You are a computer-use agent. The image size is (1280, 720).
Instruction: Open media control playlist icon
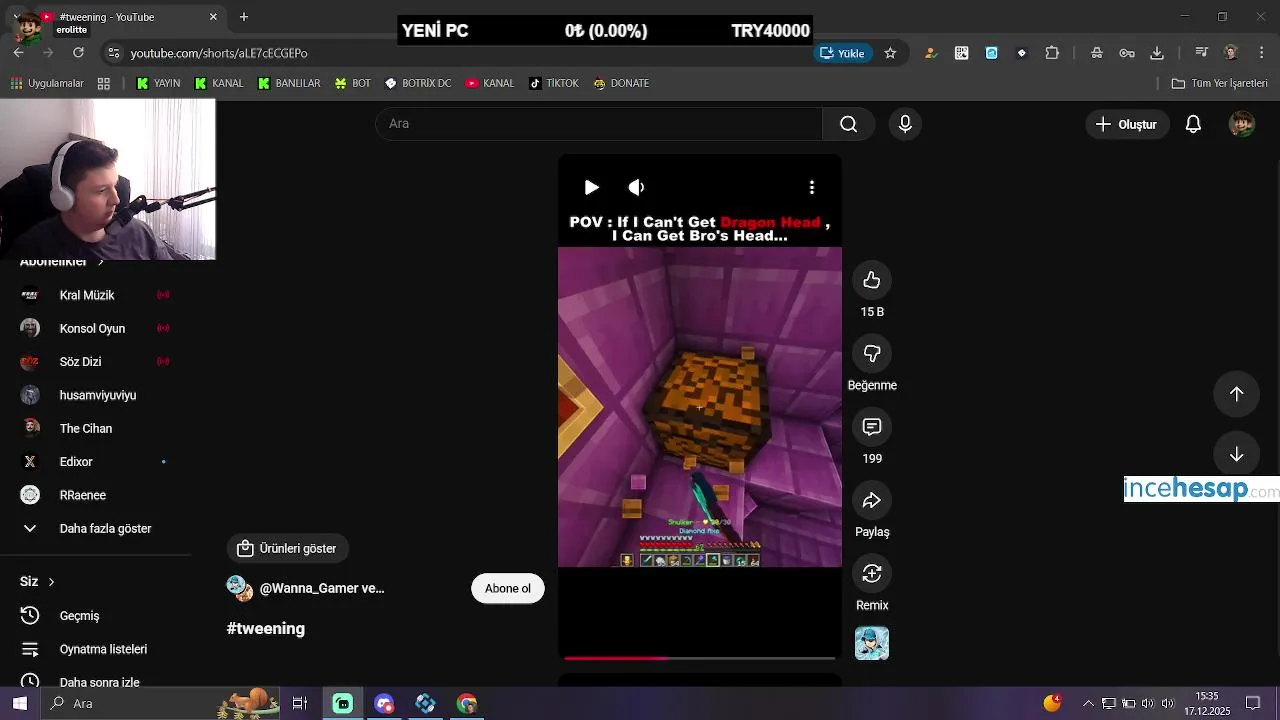coord(1201,53)
